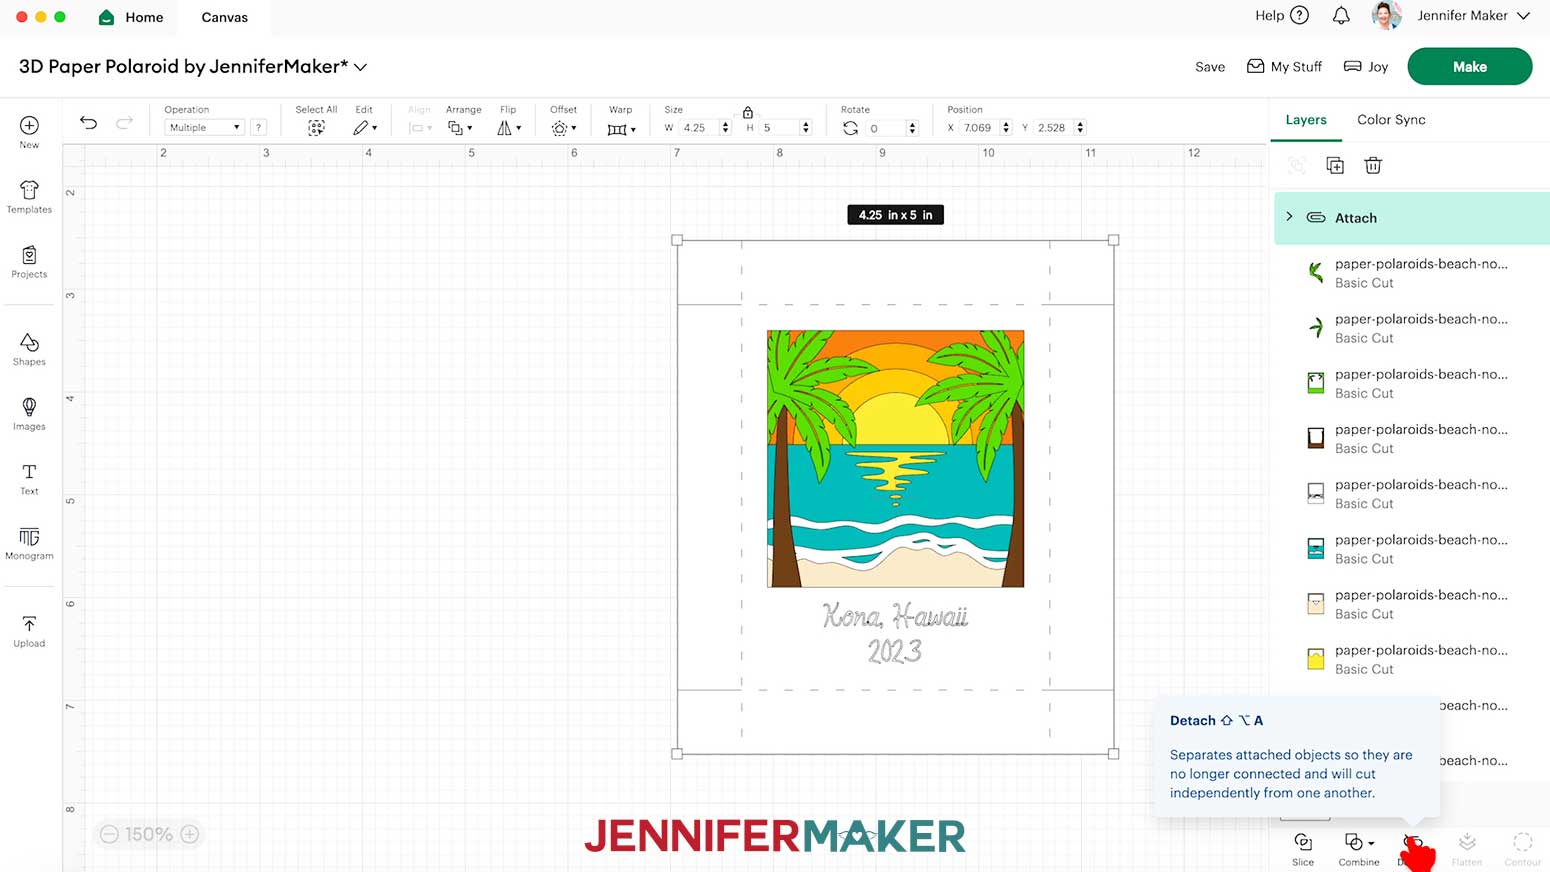Open the project title dropdown chevron

click(360, 67)
